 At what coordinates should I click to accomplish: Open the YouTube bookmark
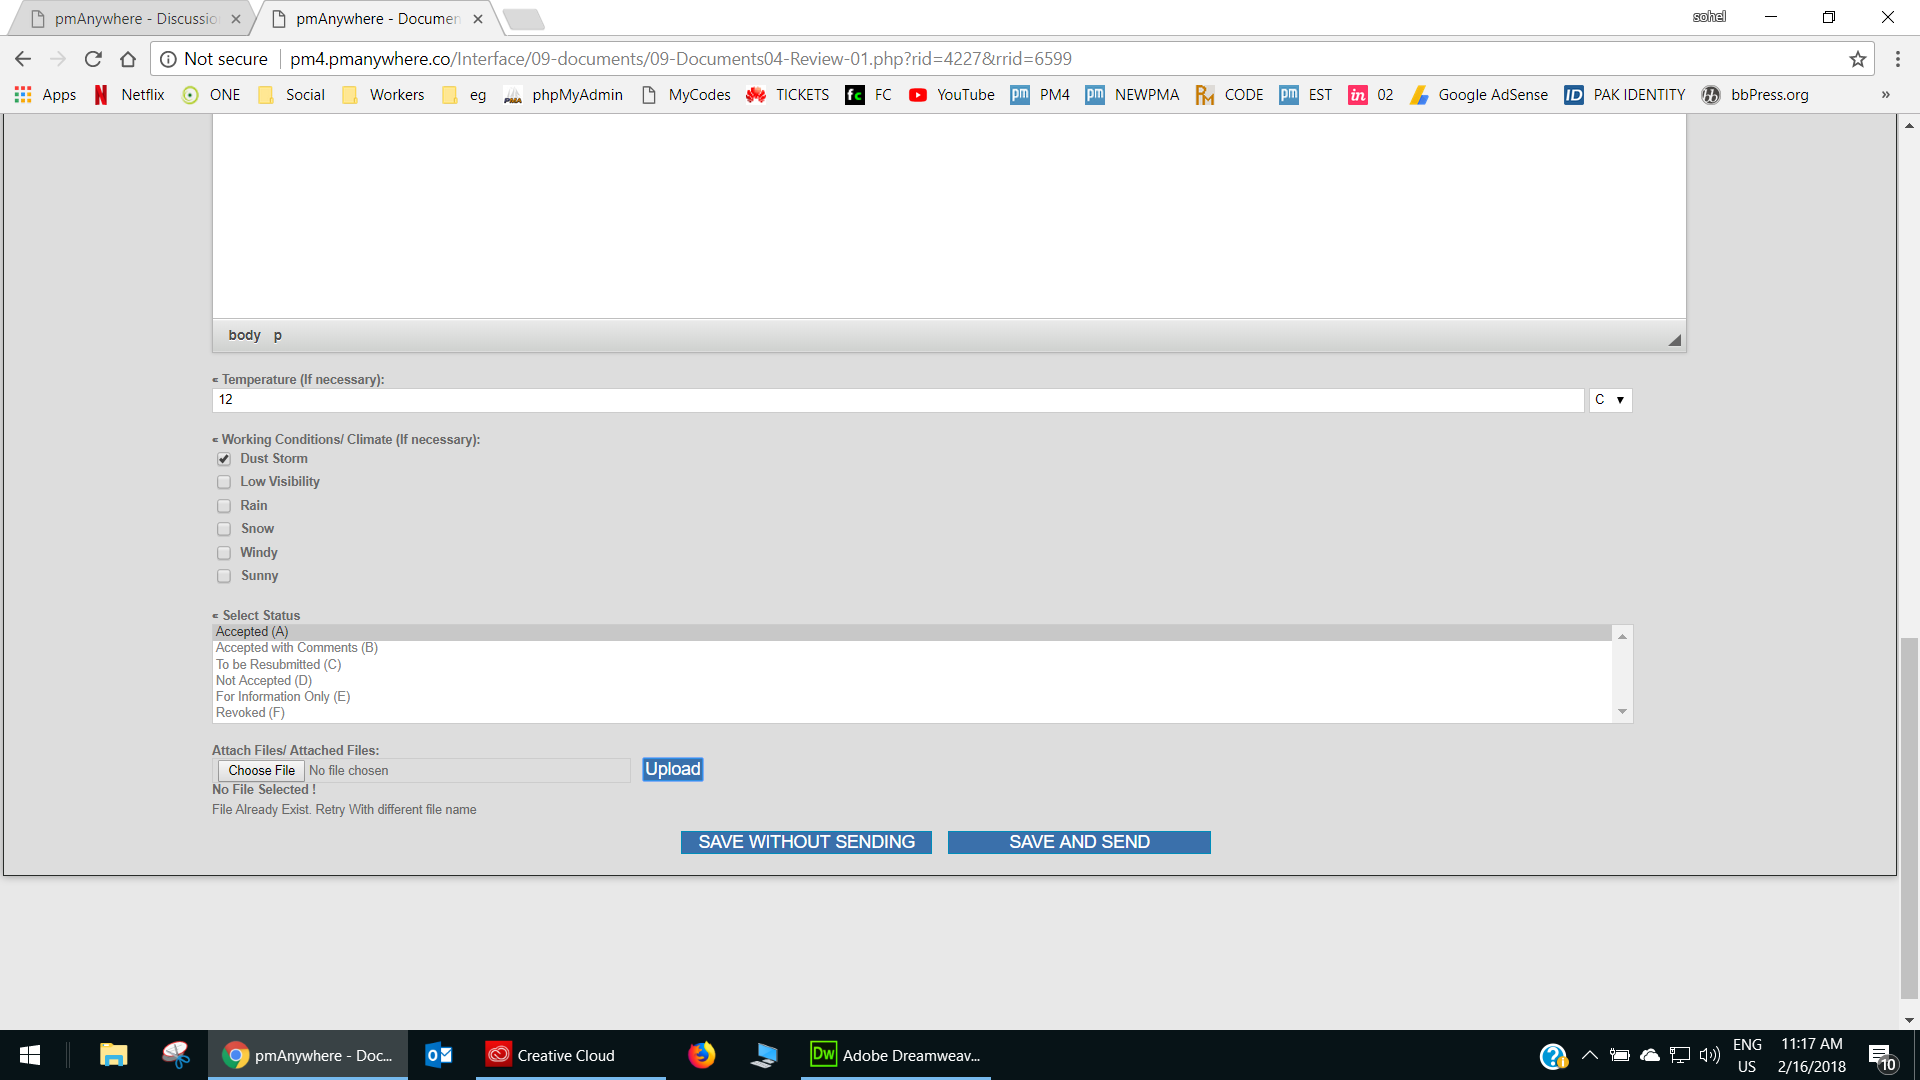click(951, 95)
